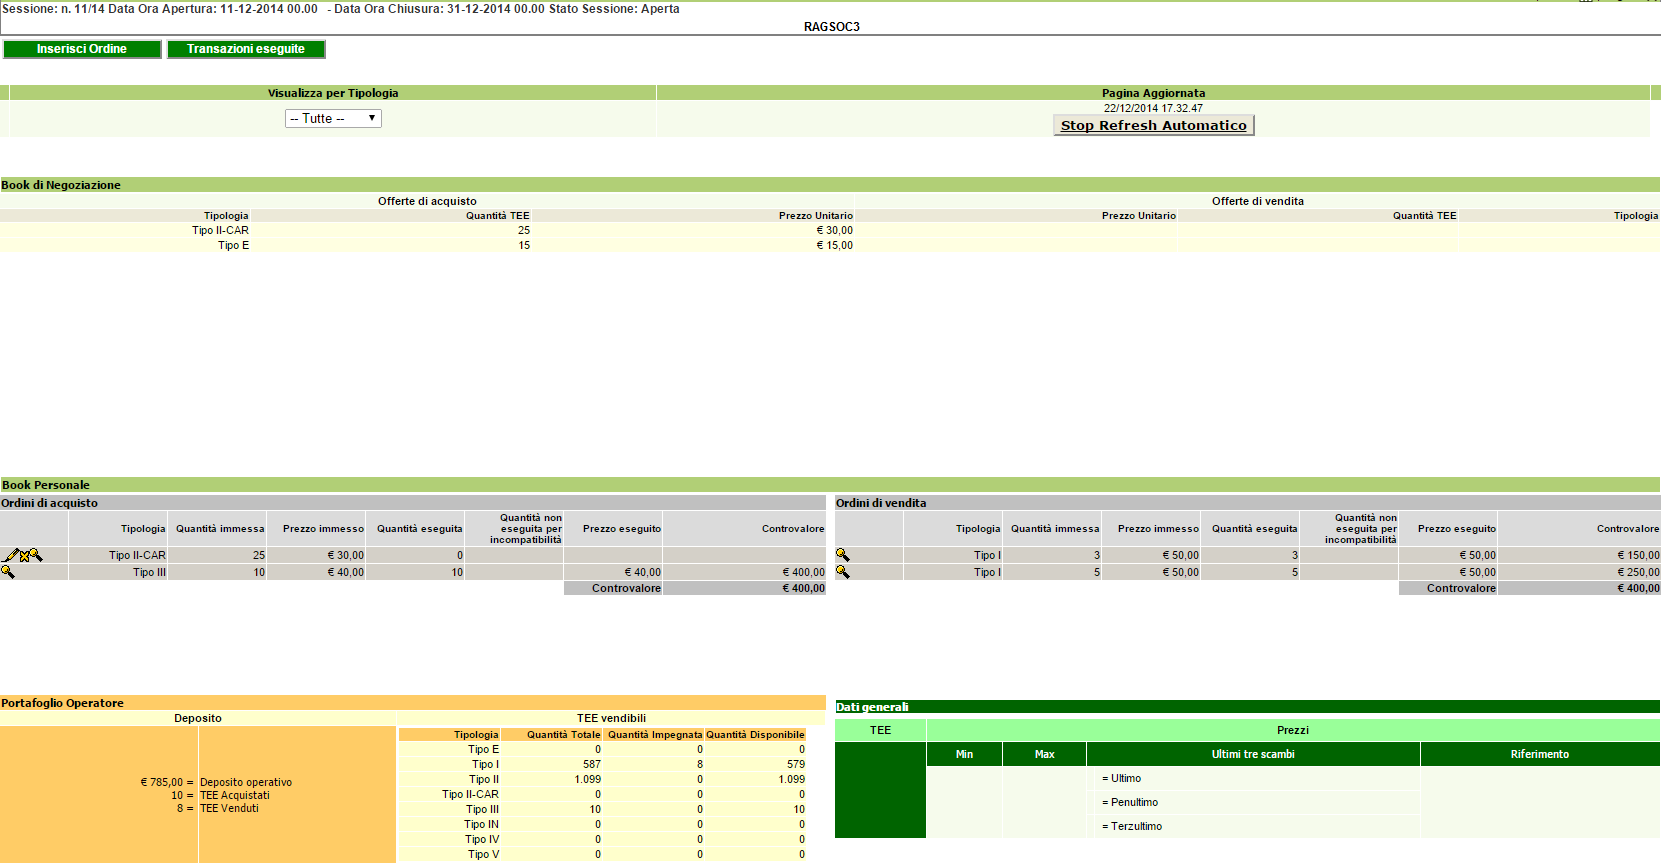Open details magnifier for Tipo II-CAR buy order

click(36, 555)
